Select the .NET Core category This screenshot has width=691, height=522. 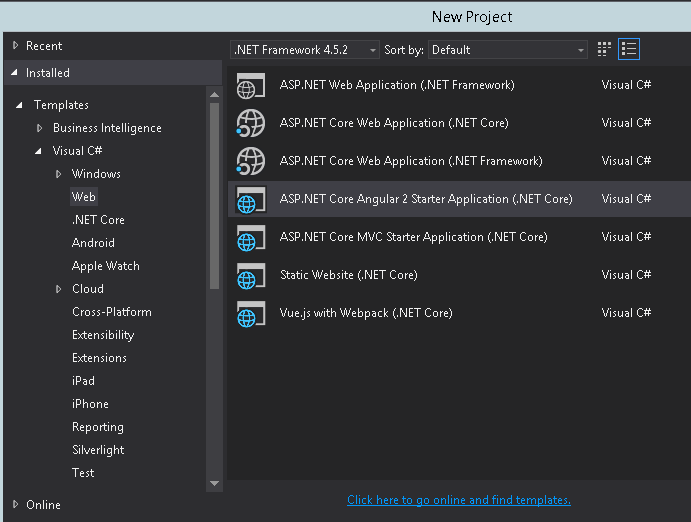tap(98, 219)
